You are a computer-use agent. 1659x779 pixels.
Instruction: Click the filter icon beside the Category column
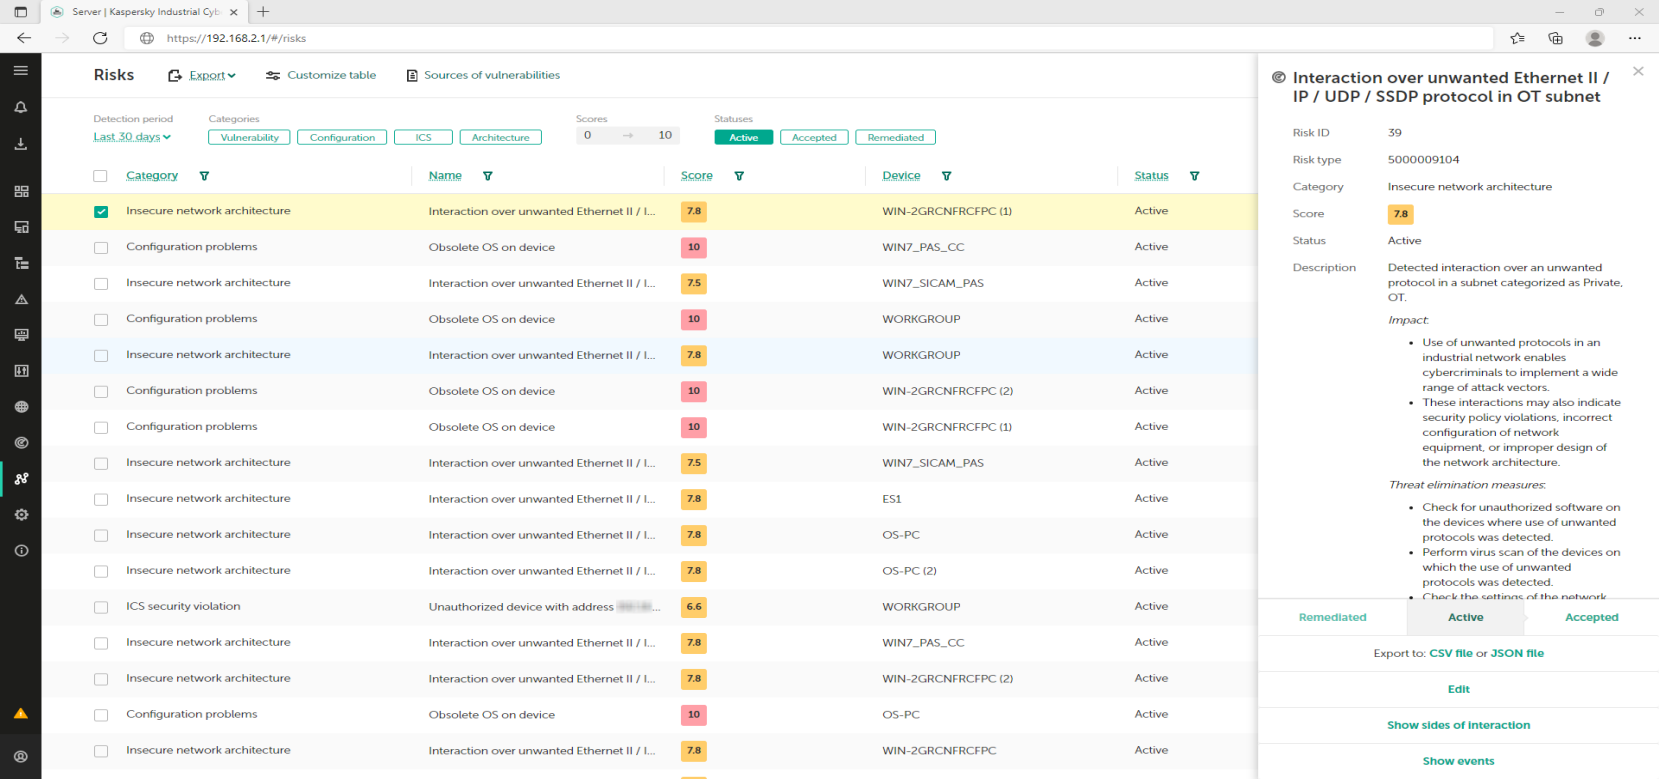pos(204,176)
